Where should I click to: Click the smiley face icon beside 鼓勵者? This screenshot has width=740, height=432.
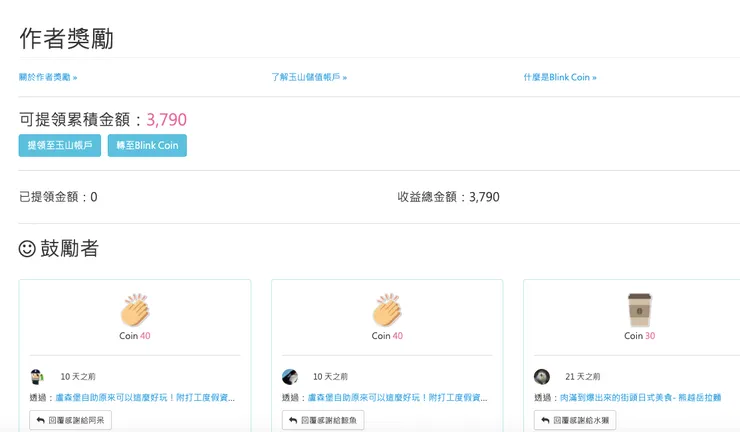click(x=27, y=248)
